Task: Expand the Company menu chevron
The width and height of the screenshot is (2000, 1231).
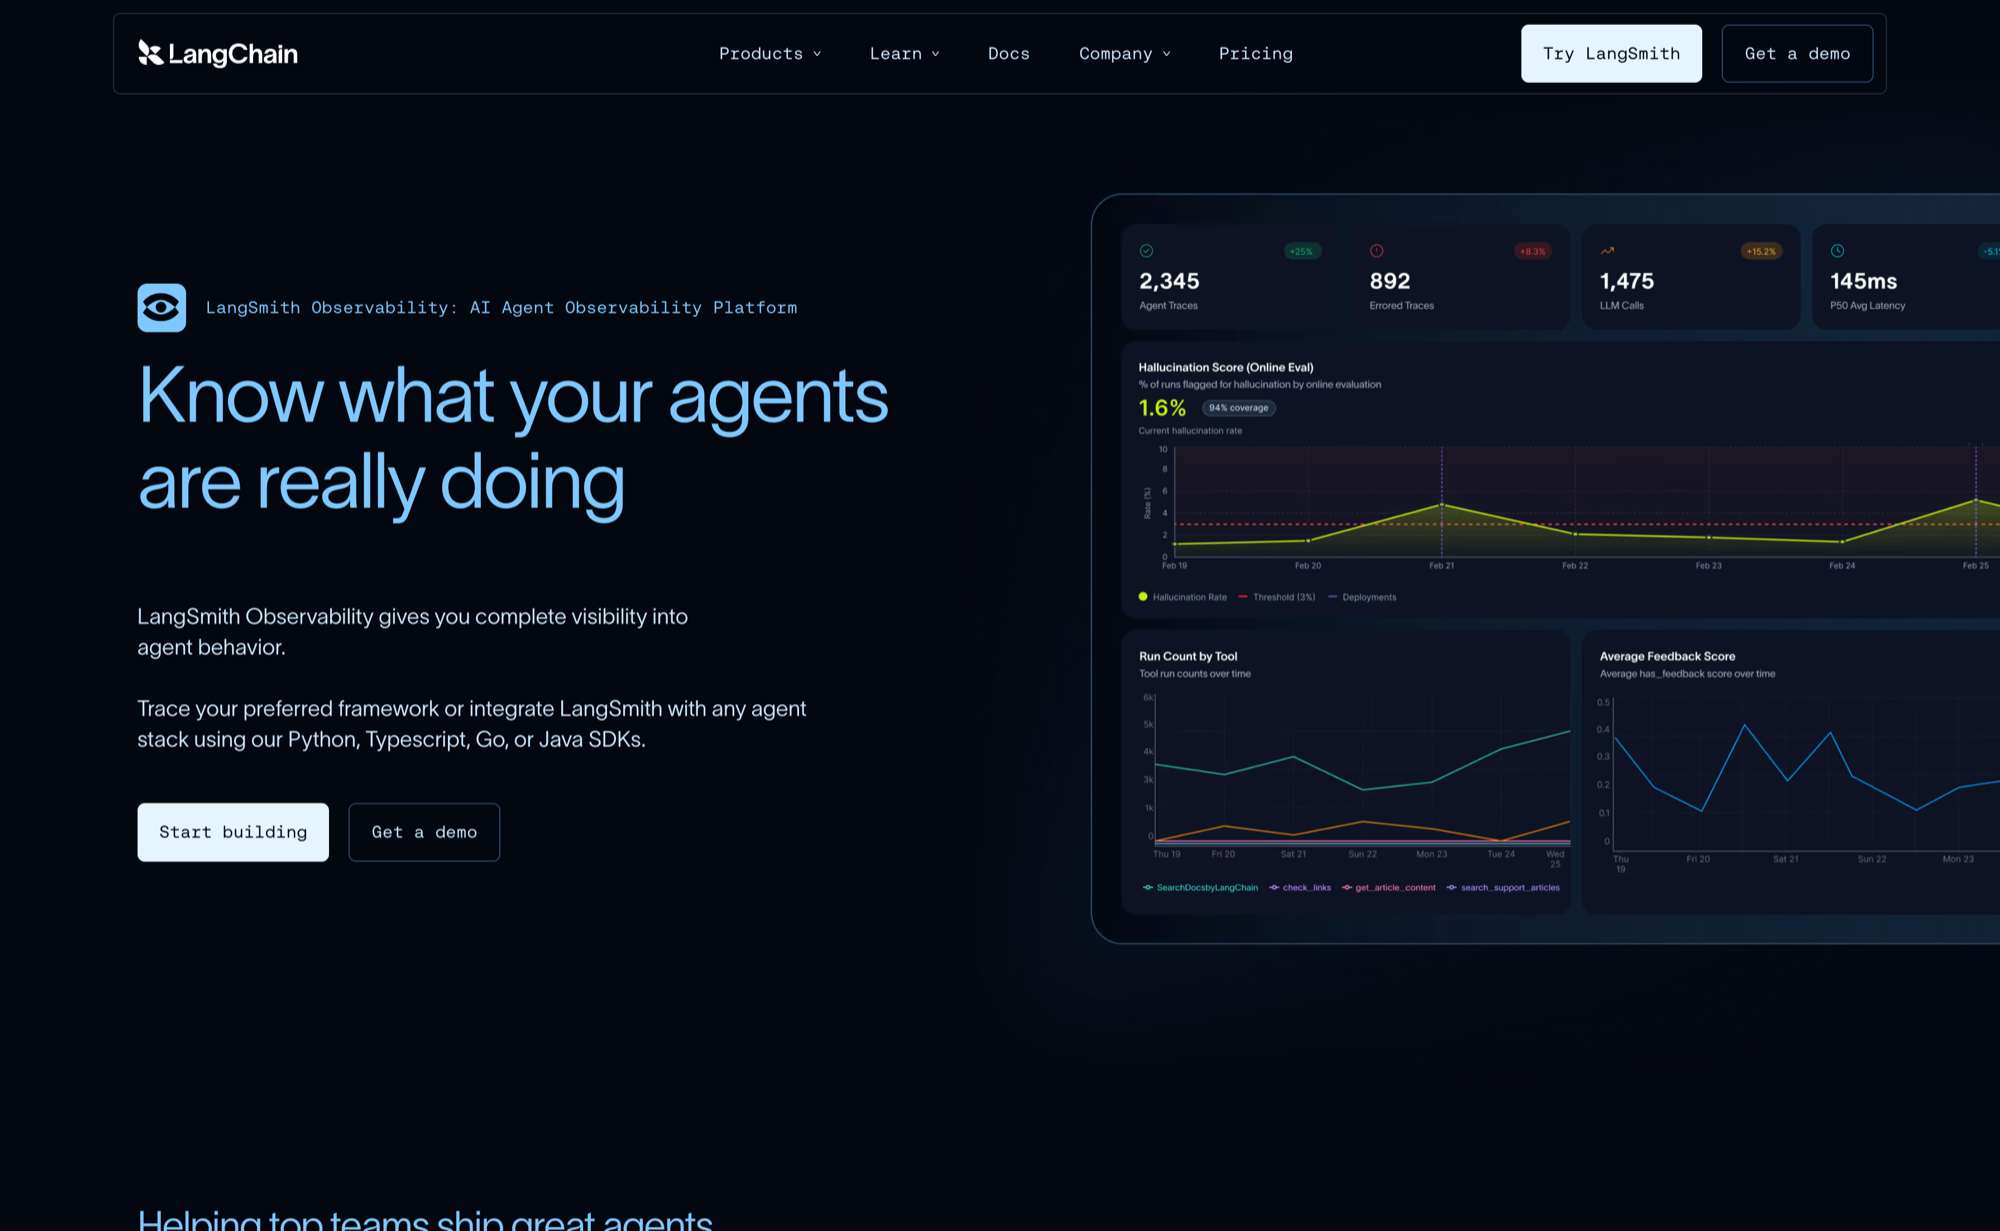Action: click(x=1167, y=54)
